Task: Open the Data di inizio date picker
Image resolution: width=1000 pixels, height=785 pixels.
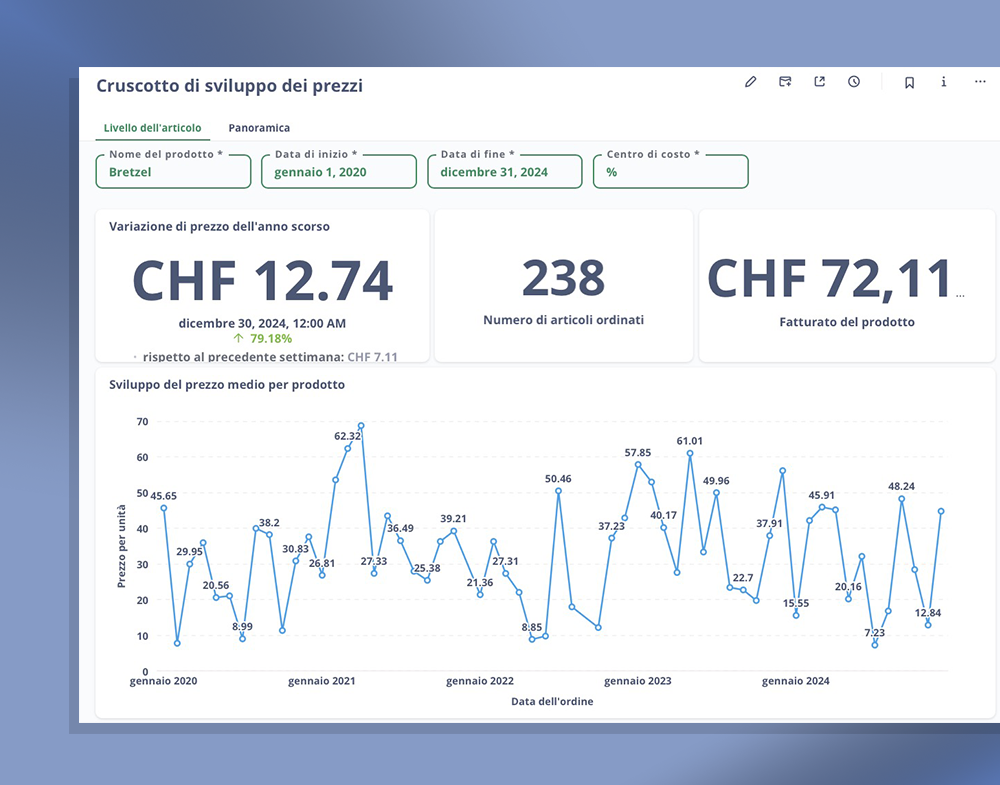Action: [x=339, y=172]
